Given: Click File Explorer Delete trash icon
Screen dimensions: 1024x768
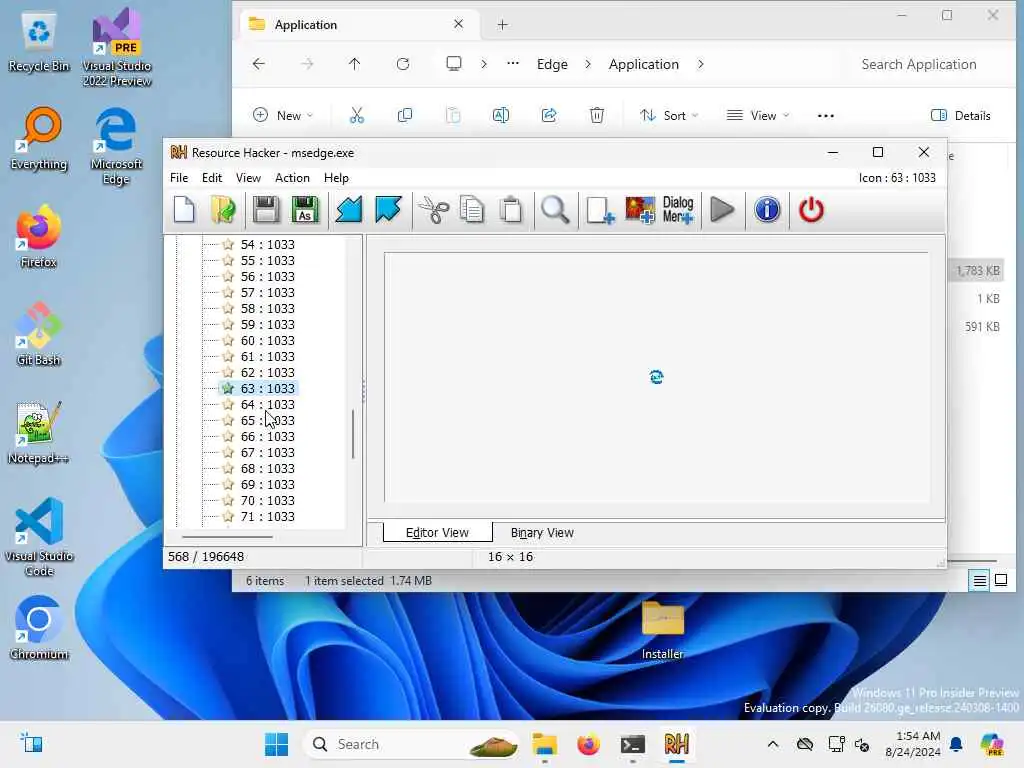Looking at the screenshot, I should pos(597,116).
